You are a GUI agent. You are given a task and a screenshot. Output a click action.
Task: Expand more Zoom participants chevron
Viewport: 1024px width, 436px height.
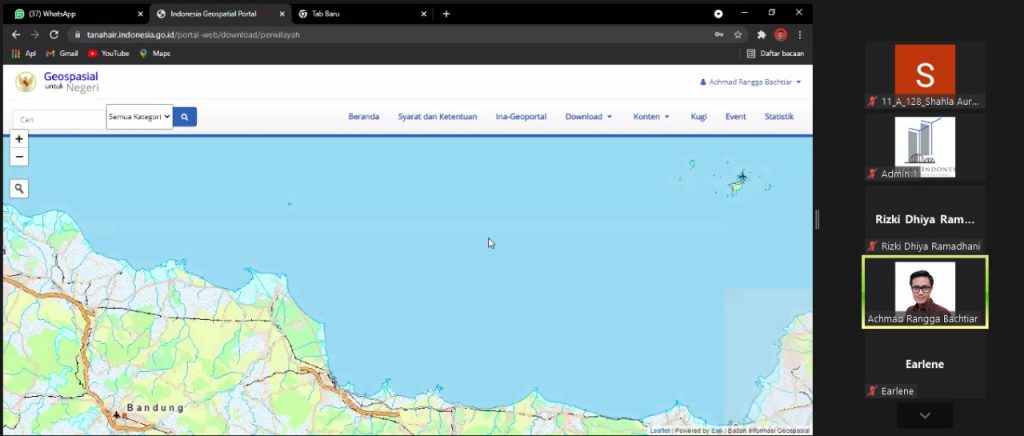[x=925, y=415]
